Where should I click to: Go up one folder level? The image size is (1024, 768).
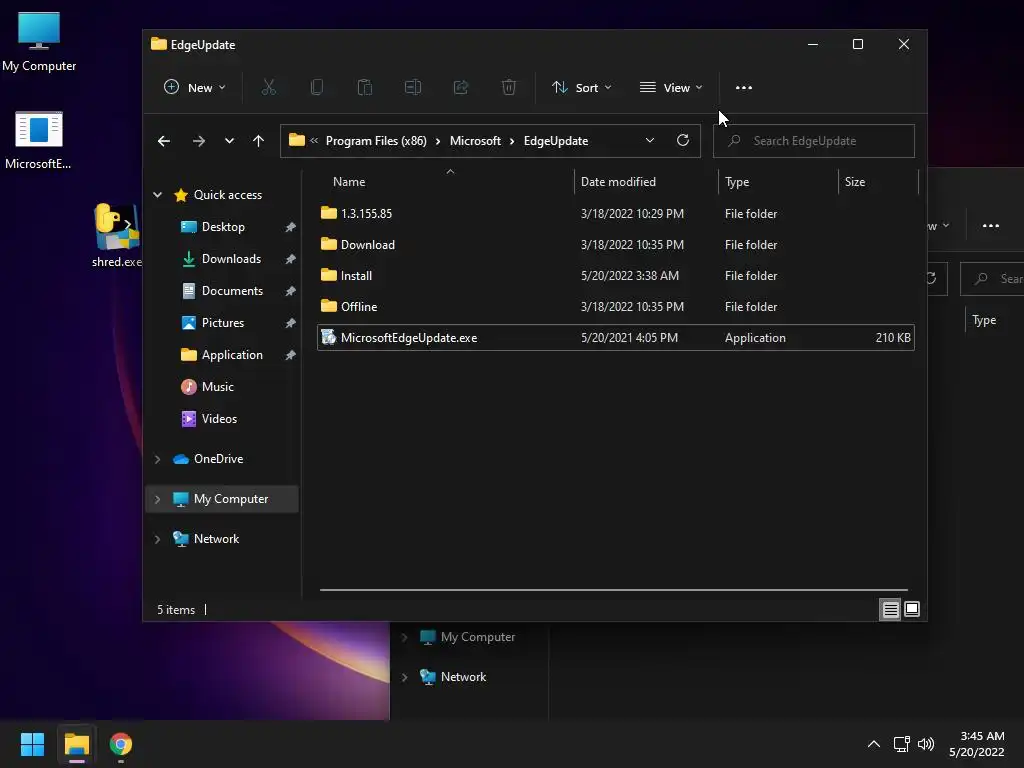[259, 141]
